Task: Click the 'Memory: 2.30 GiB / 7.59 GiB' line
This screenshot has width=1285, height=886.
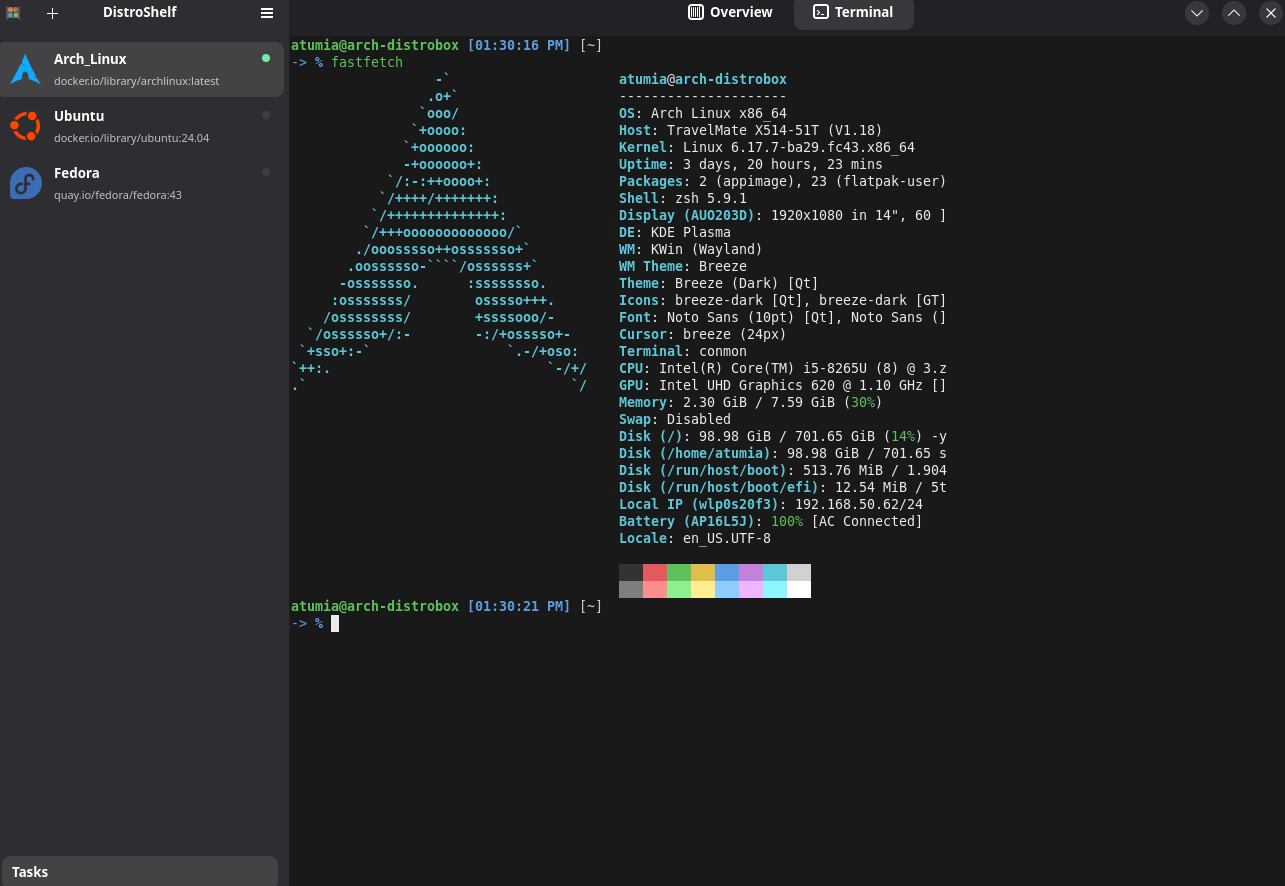Action: click(x=751, y=402)
